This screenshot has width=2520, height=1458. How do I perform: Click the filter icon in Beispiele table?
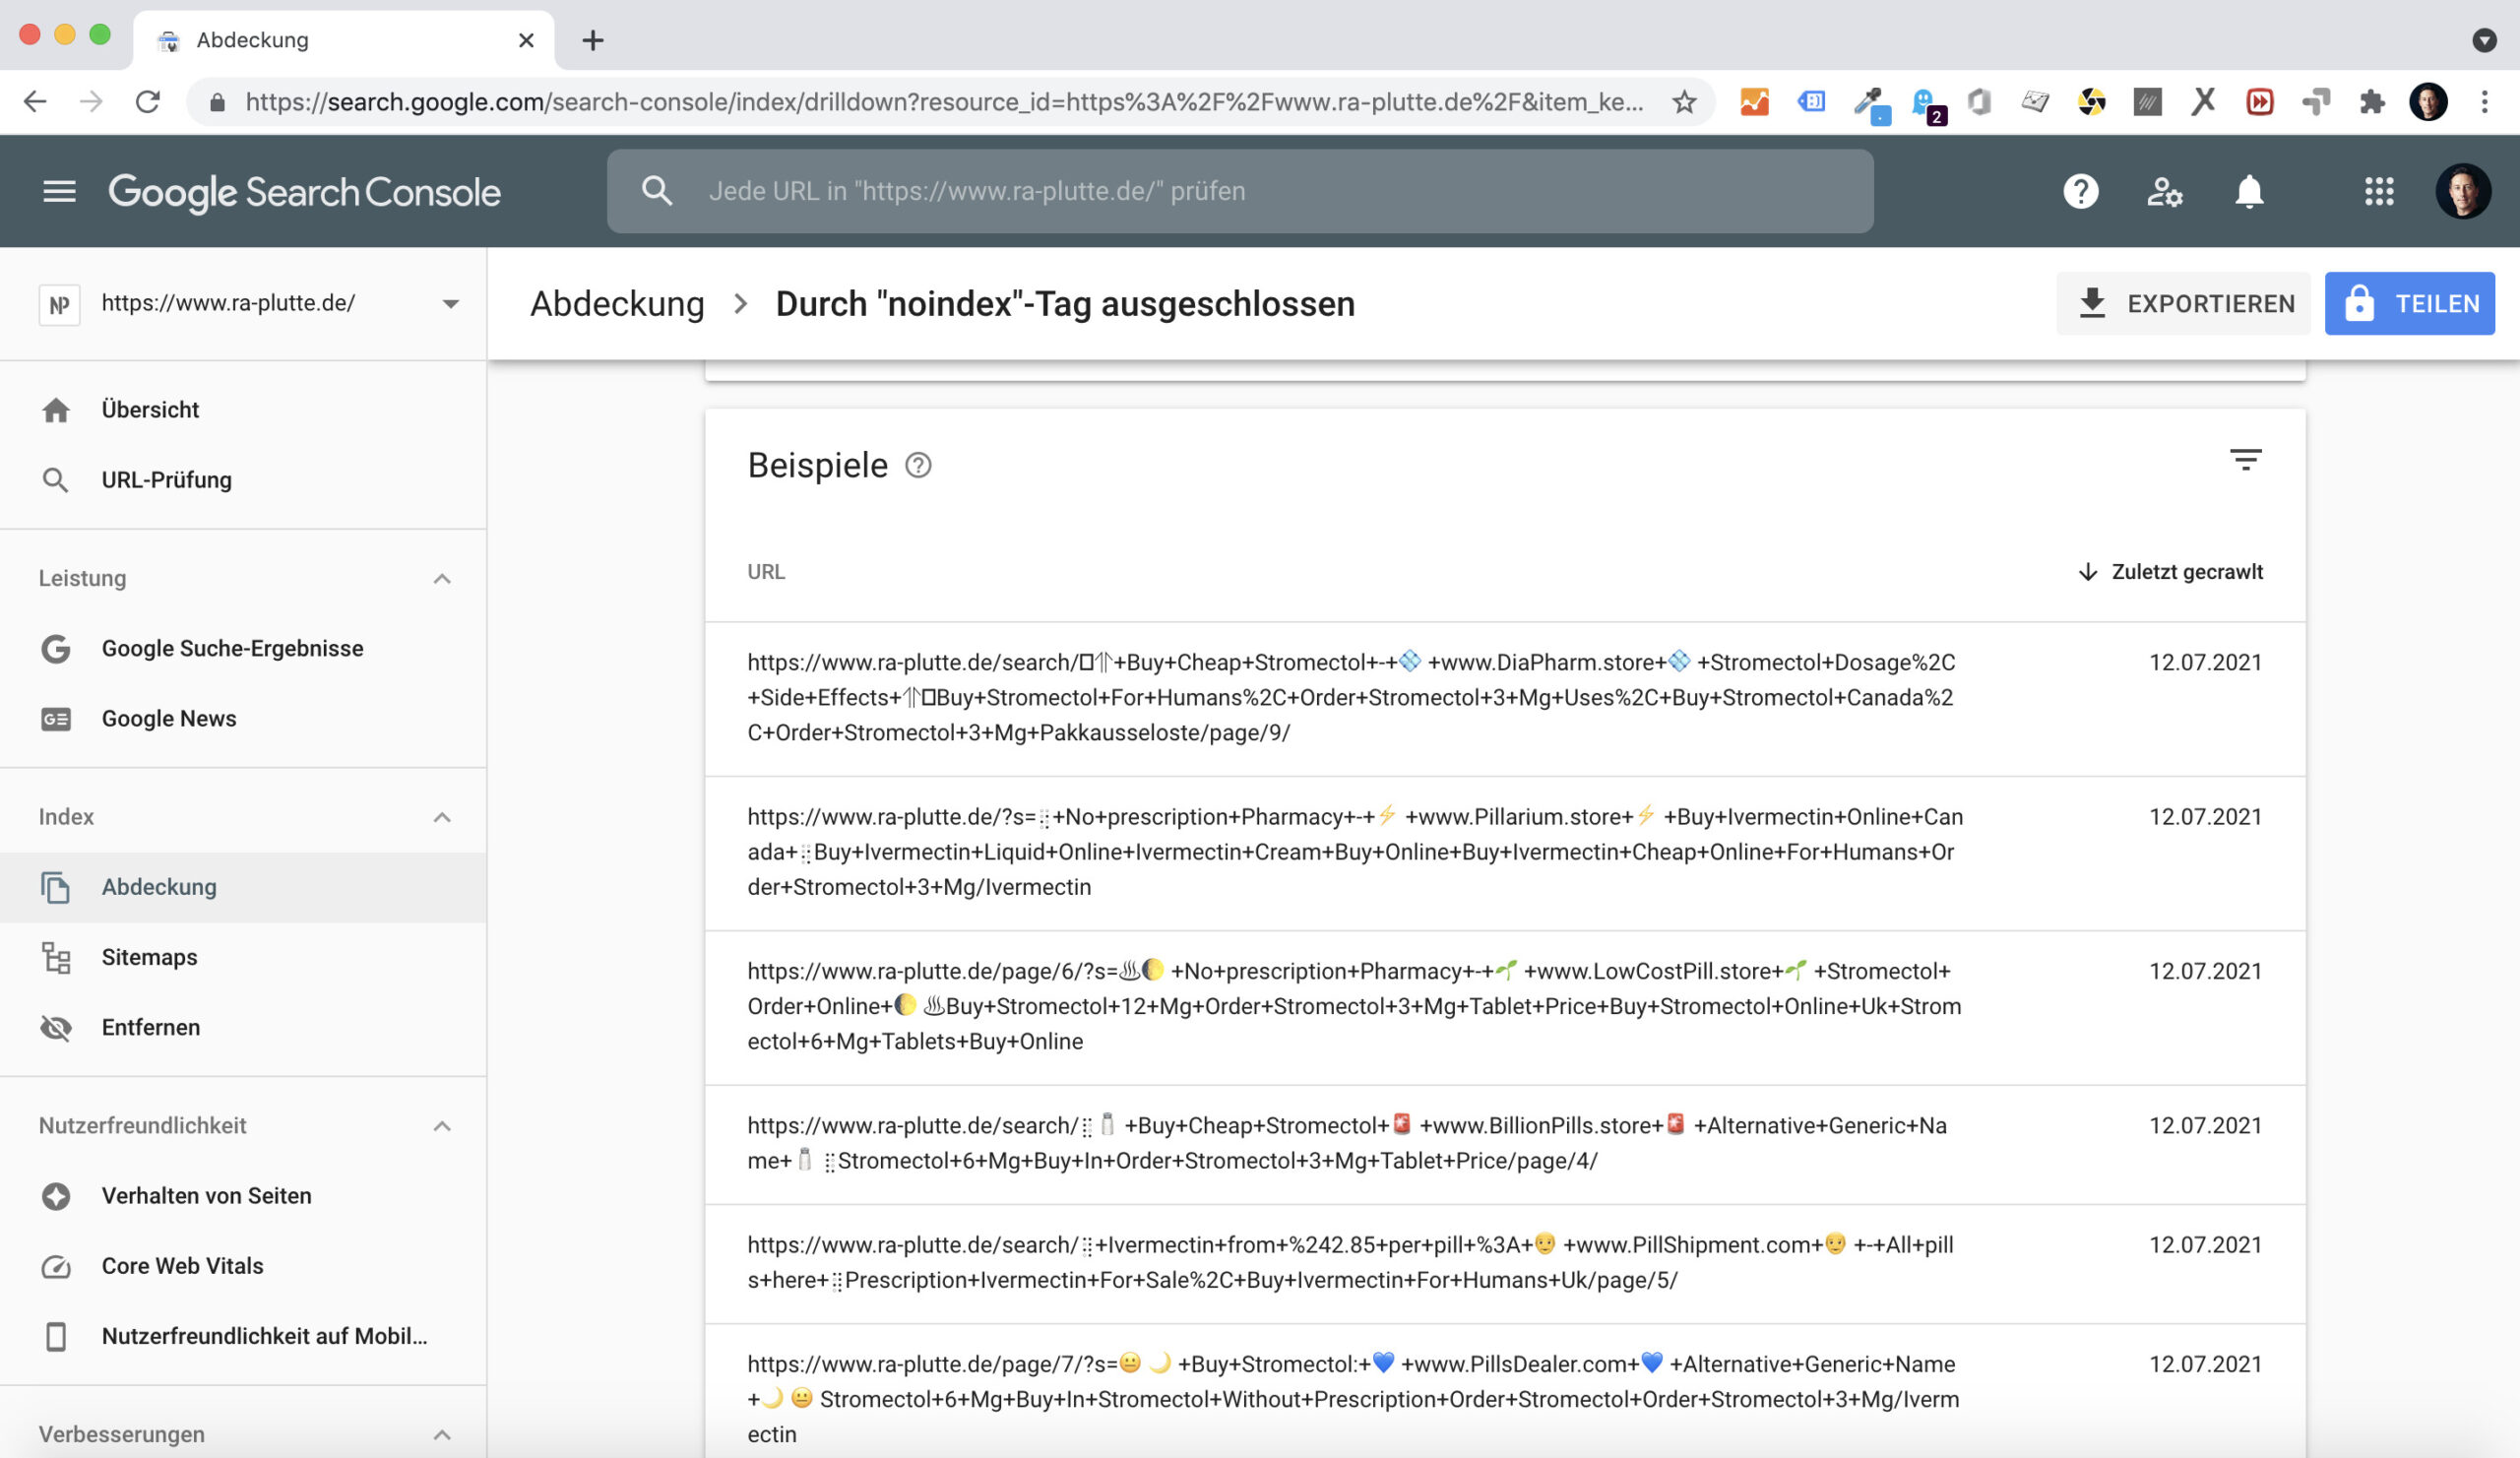point(2245,460)
